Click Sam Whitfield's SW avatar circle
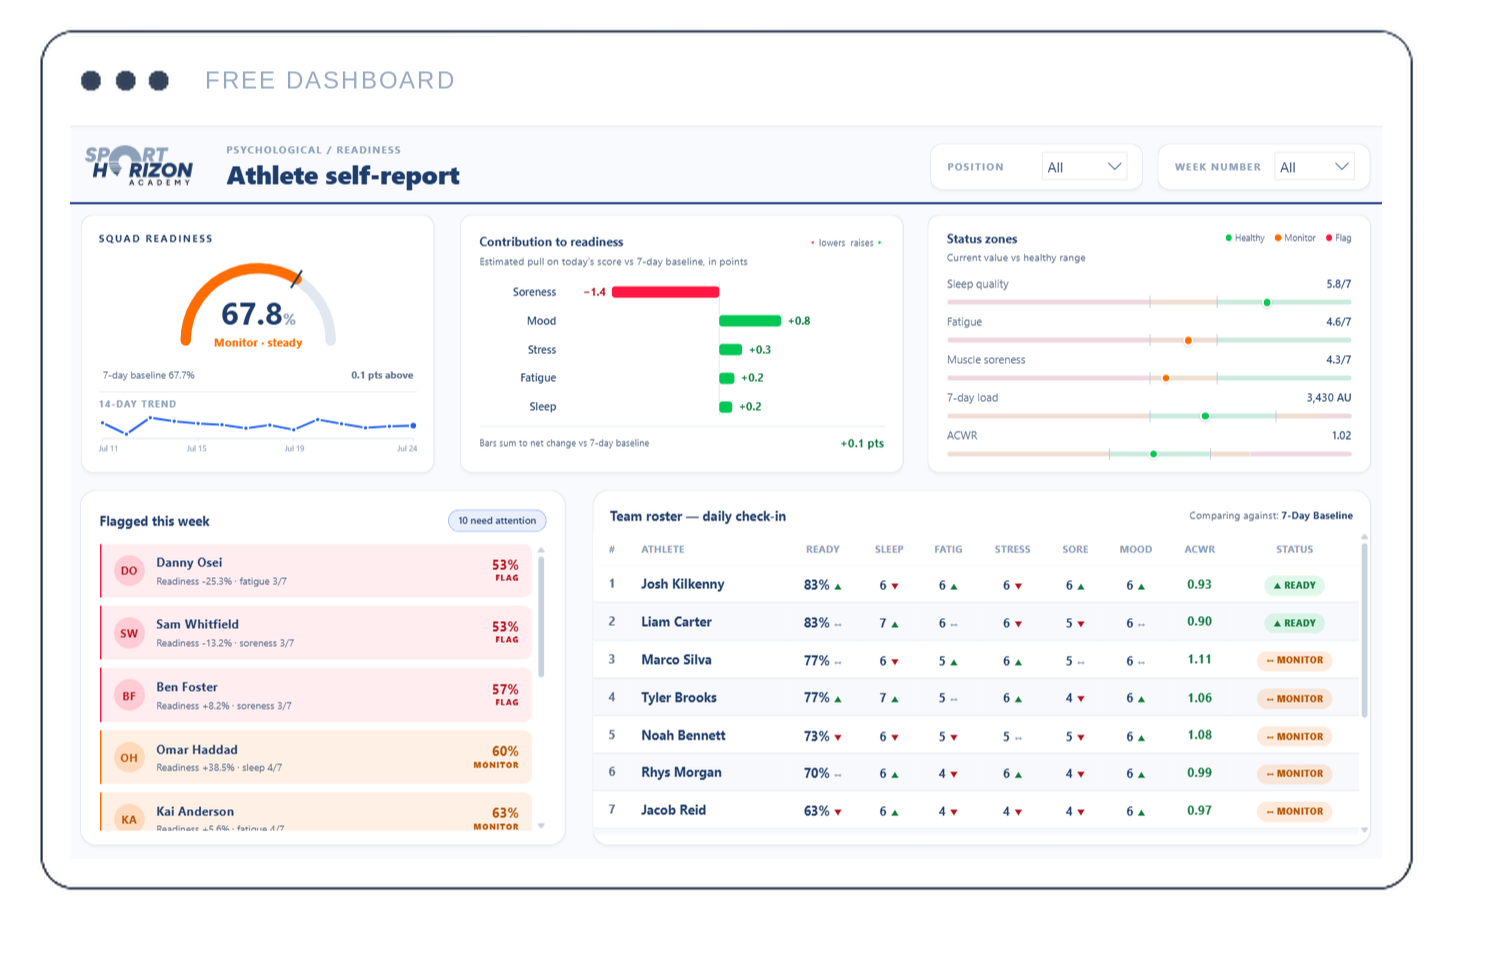Screen dimensions: 1492x975 tap(129, 633)
